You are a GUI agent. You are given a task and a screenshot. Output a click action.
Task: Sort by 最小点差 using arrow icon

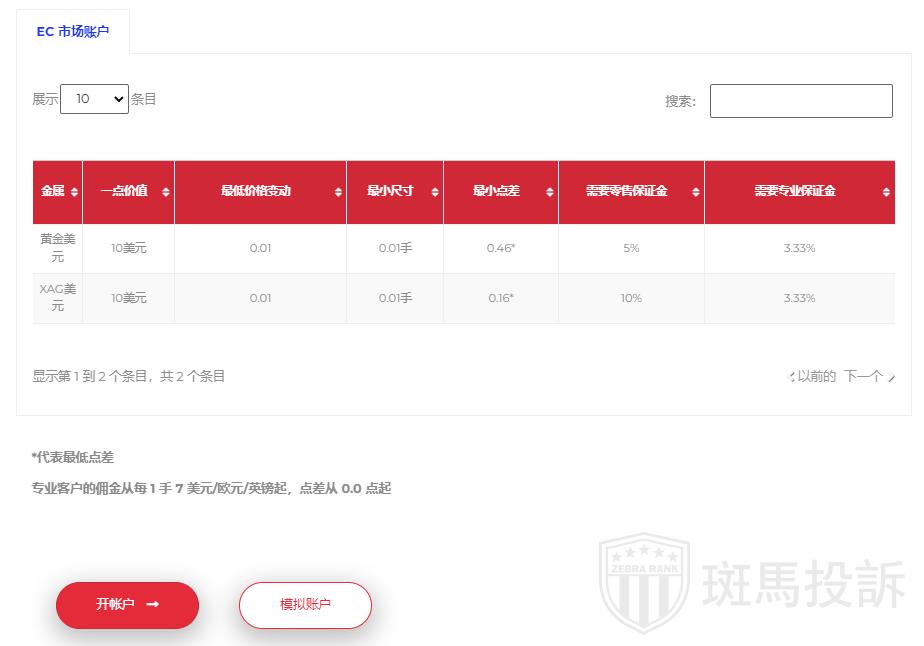point(550,192)
